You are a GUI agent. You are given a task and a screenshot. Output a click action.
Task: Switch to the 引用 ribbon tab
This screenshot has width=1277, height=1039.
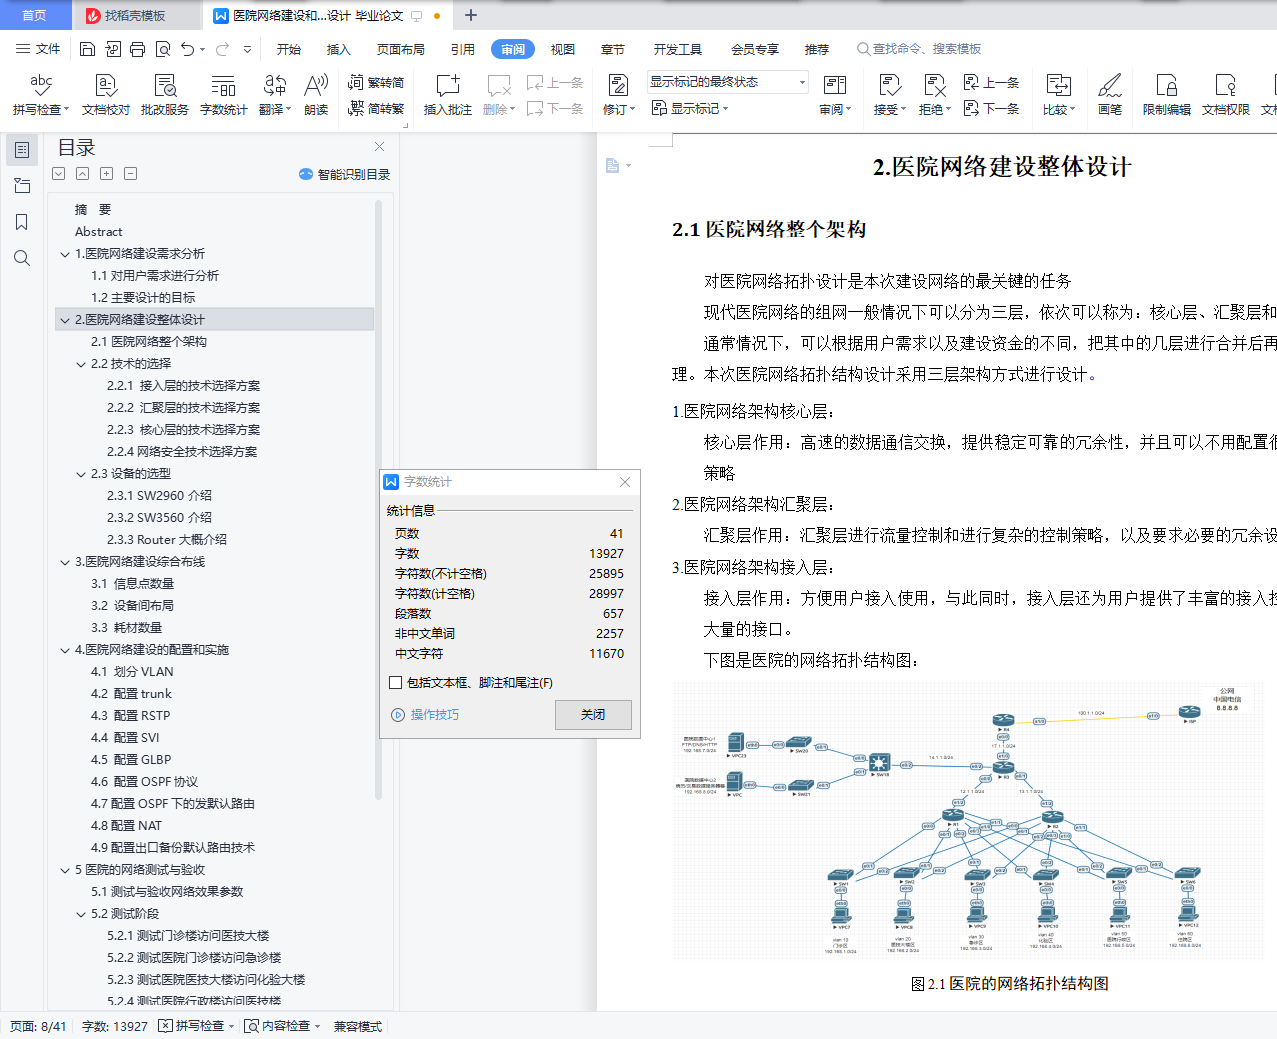click(462, 49)
